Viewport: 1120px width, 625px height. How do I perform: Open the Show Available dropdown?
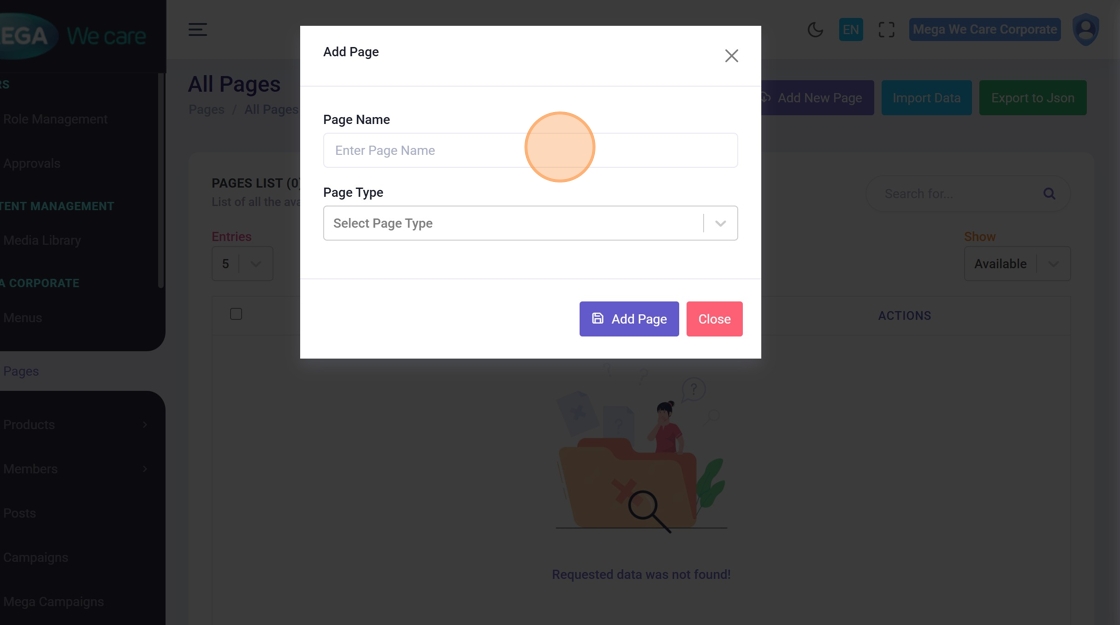(1016, 264)
